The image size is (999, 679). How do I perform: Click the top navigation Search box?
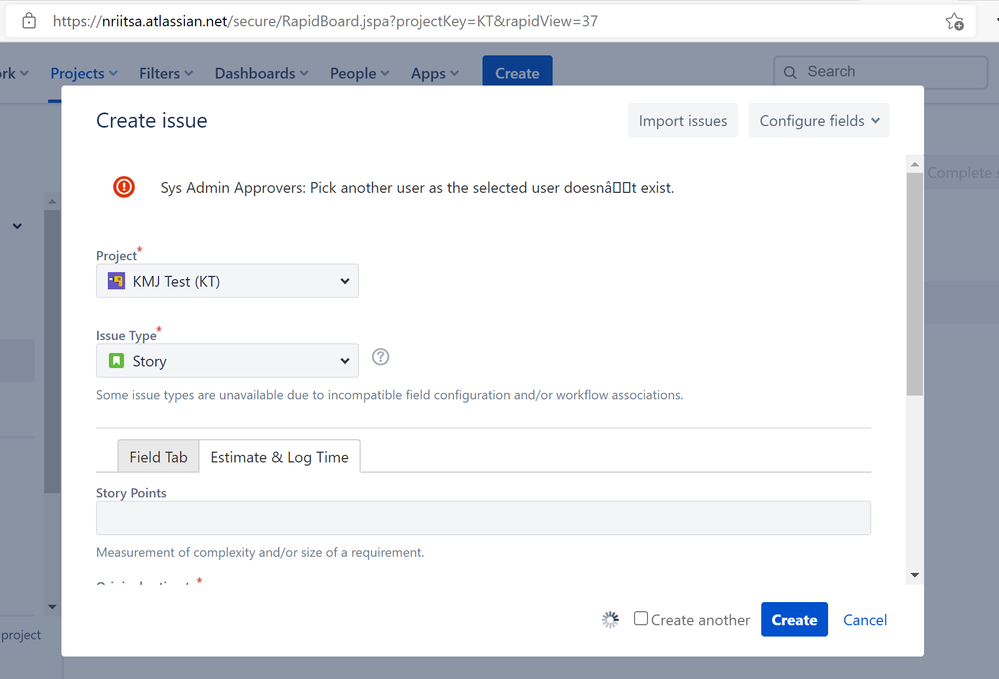pyautogui.click(x=880, y=72)
